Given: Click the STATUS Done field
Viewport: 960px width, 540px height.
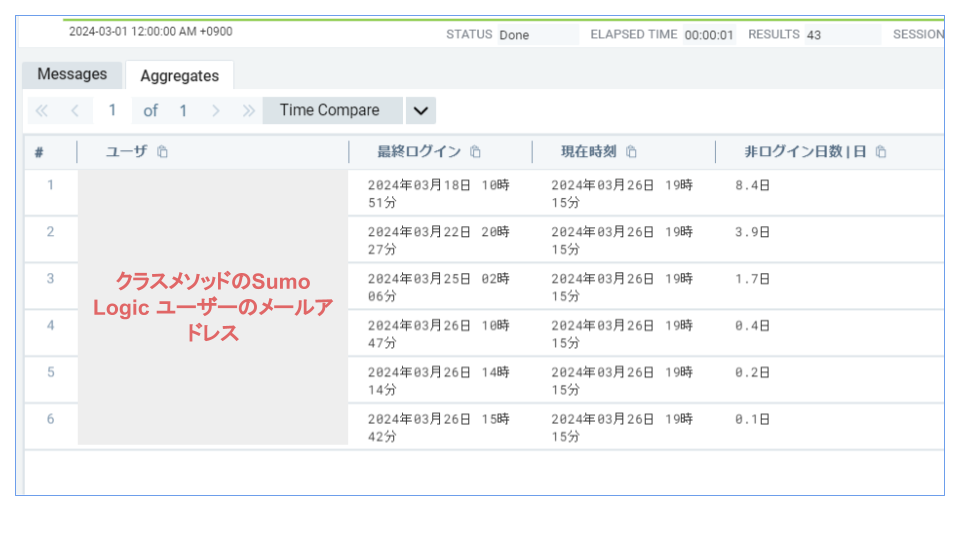Looking at the screenshot, I should [538, 35].
